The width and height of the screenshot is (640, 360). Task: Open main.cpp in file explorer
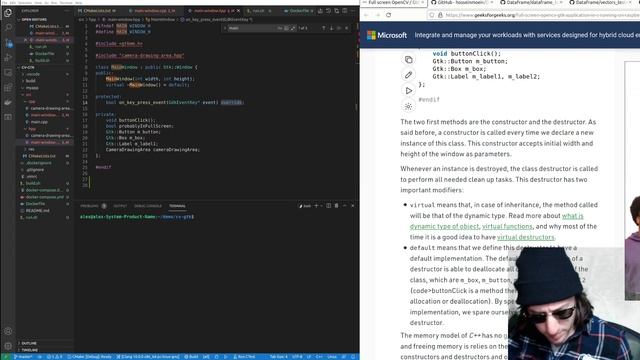[x=39, y=122]
